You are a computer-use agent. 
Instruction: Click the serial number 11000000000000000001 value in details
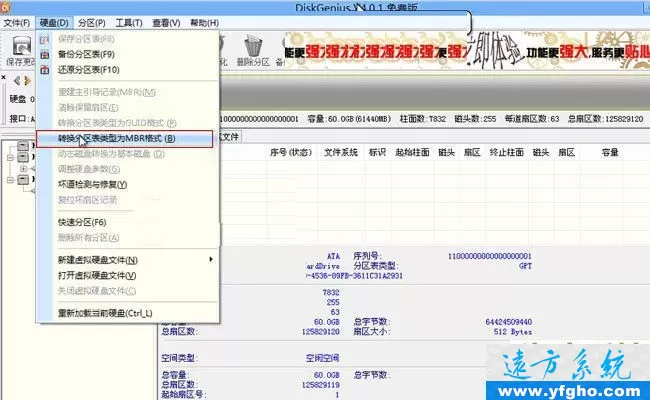point(489,256)
